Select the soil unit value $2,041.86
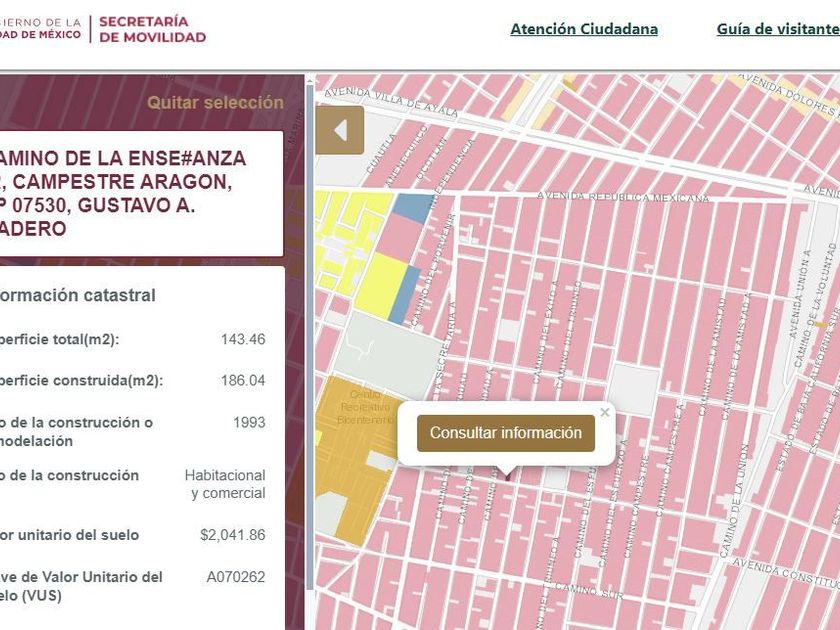 tap(232, 535)
